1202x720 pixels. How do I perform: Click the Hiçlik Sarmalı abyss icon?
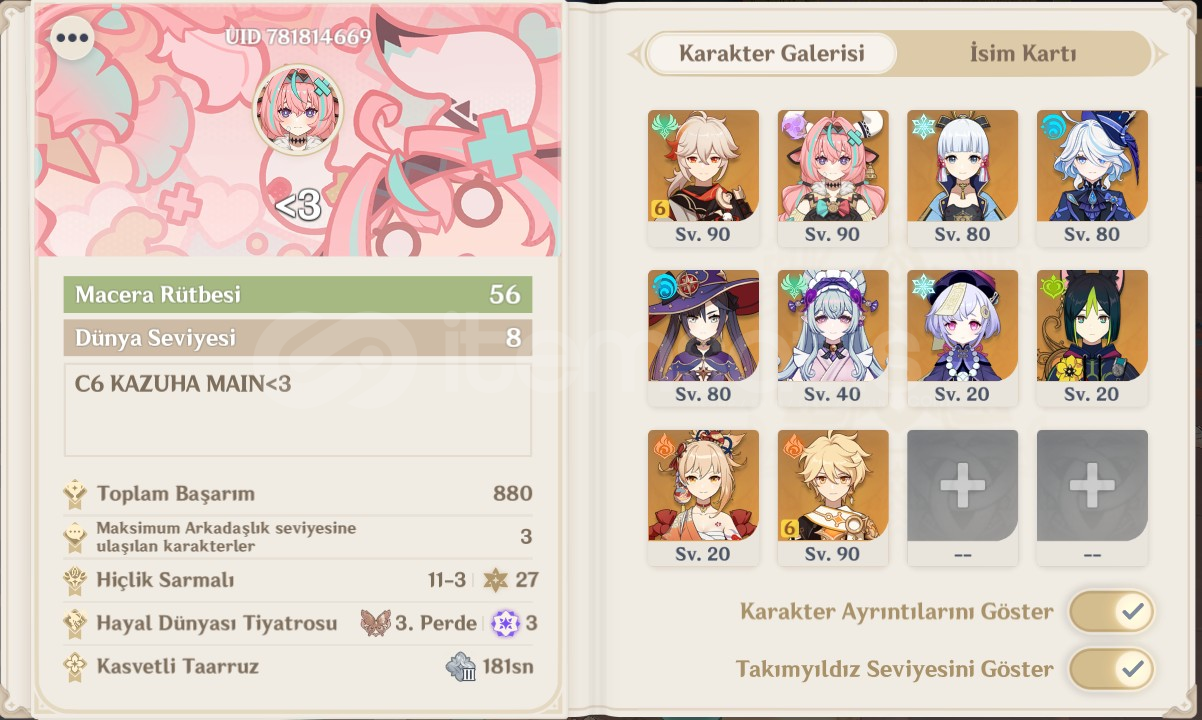pyautogui.click(x=75, y=580)
